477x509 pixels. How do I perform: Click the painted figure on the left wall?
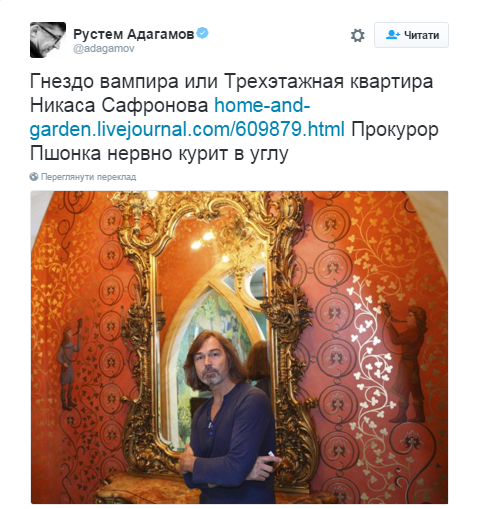point(69,363)
